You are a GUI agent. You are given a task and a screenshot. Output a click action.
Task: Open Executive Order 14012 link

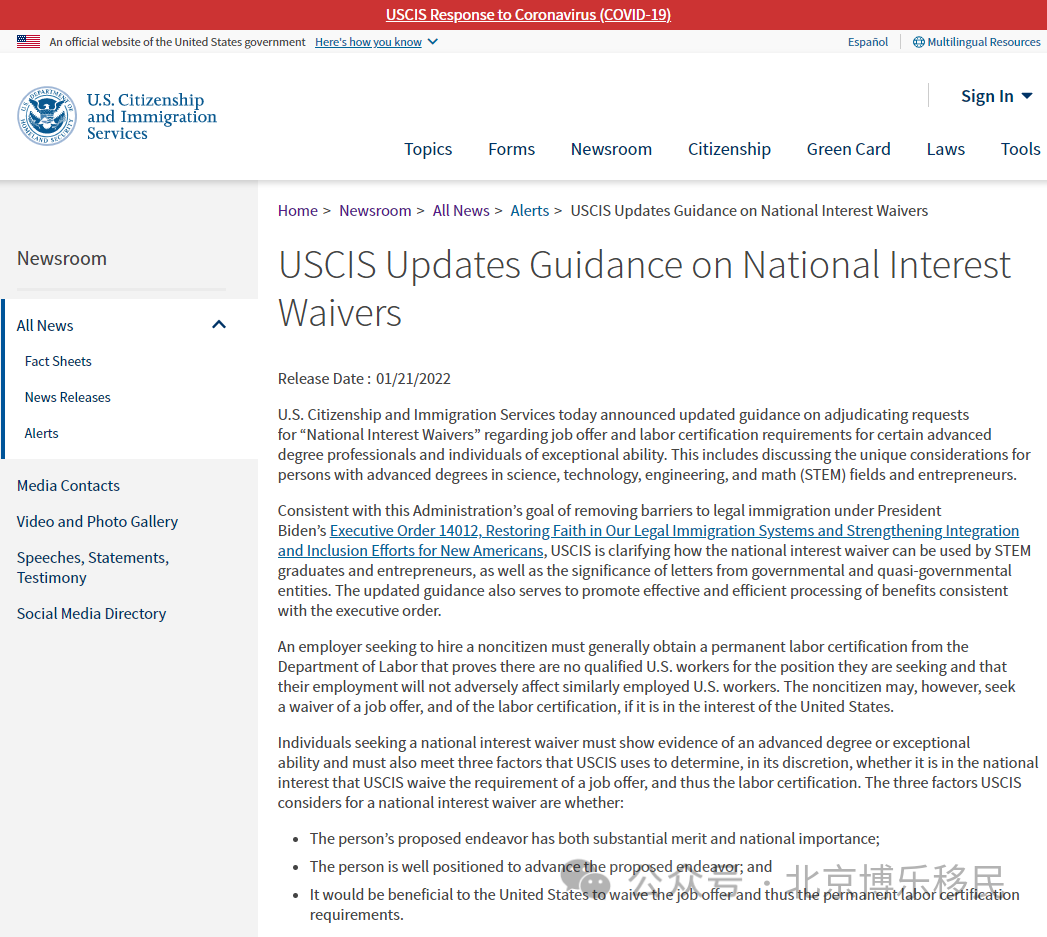pyautogui.click(x=648, y=540)
